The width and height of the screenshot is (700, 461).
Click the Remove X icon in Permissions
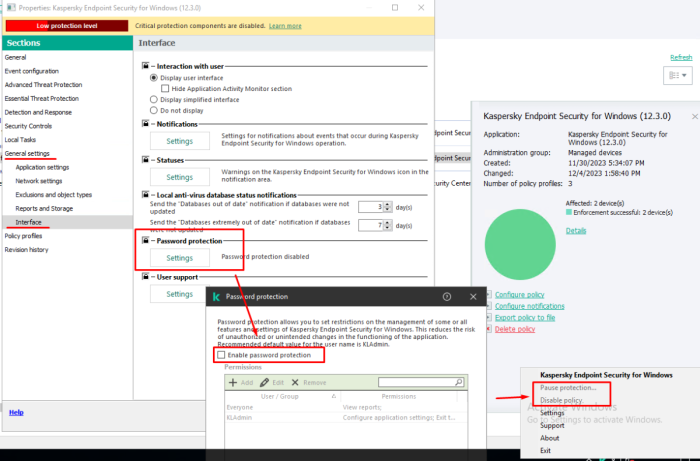[x=295, y=382]
